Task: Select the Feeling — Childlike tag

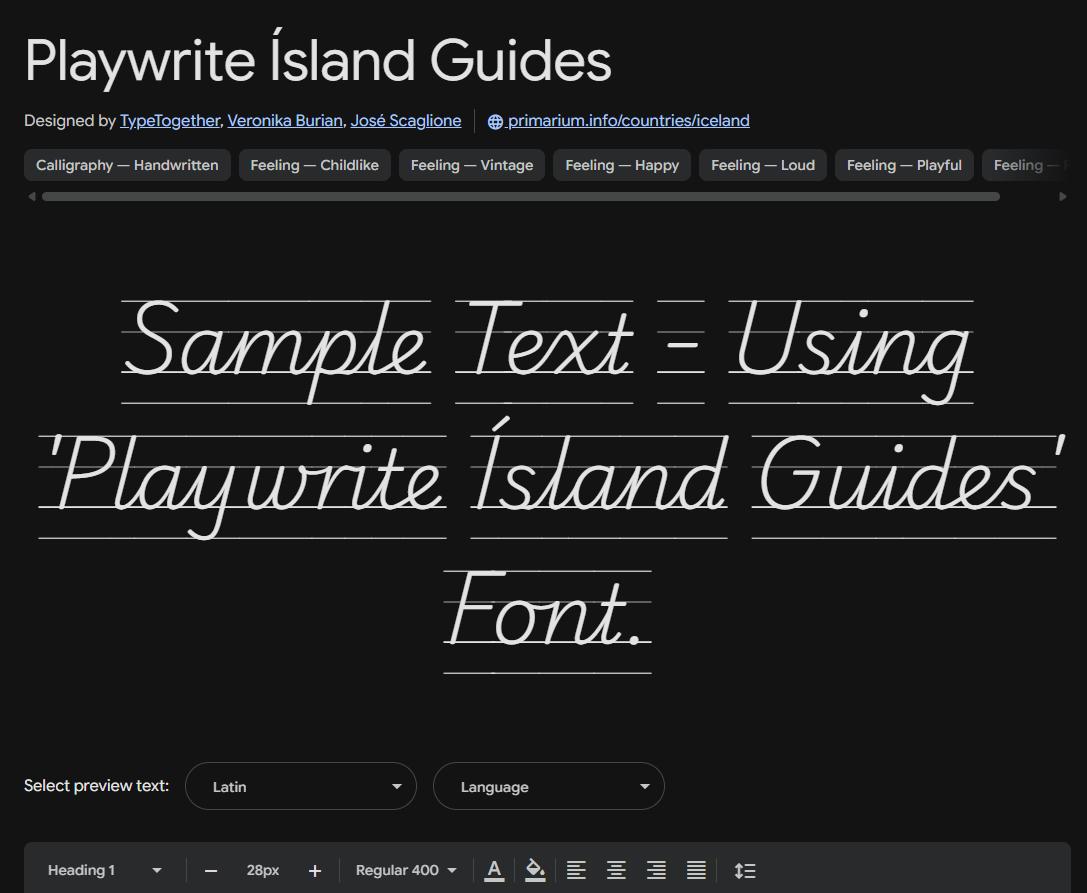Action: tap(315, 165)
